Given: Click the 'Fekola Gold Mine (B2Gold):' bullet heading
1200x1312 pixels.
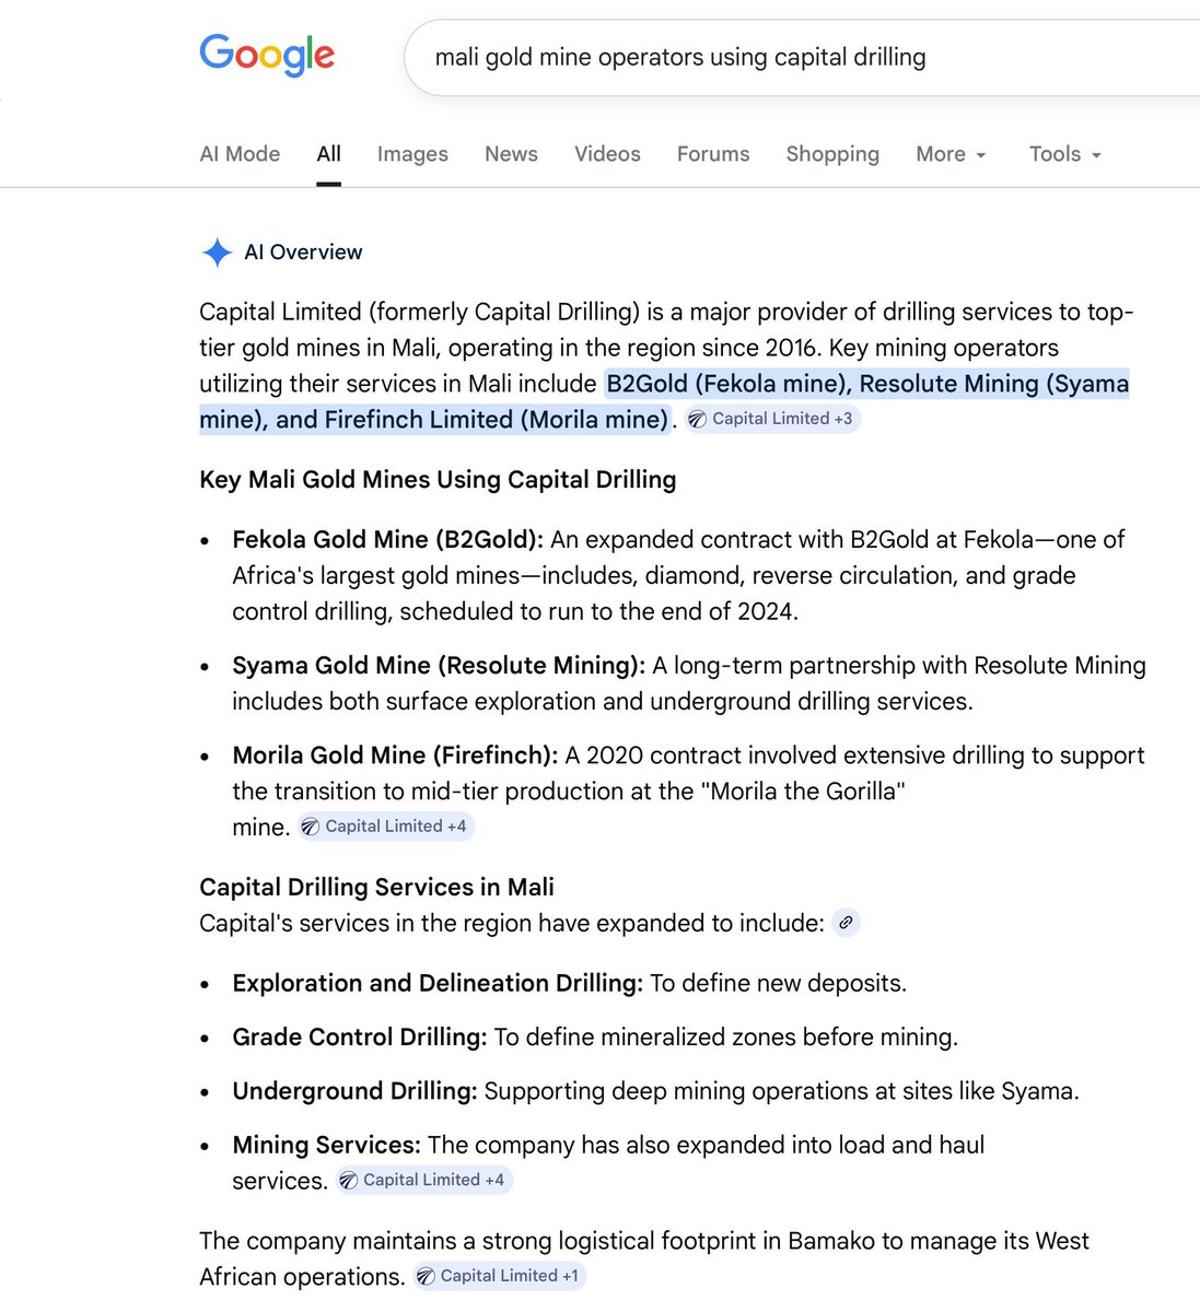Looking at the screenshot, I should click(388, 540).
